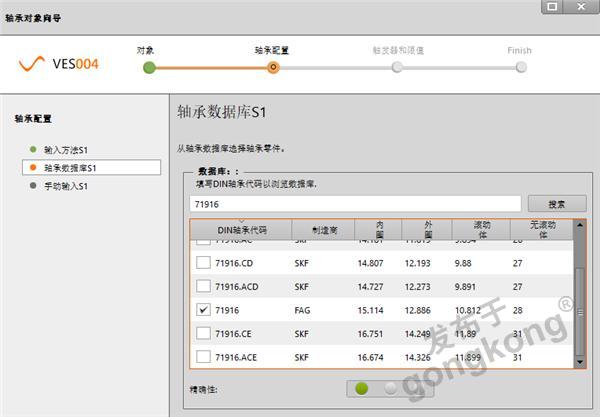Select 输入方法S1 in sidebar
Viewport: 600px width, 417px height.
66,150
